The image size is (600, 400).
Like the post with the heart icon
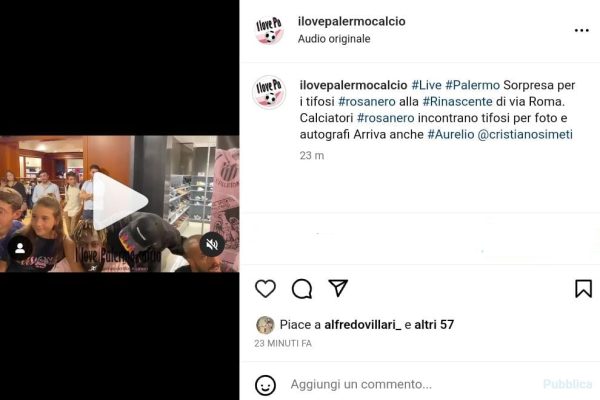pyautogui.click(x=265, y=289)
